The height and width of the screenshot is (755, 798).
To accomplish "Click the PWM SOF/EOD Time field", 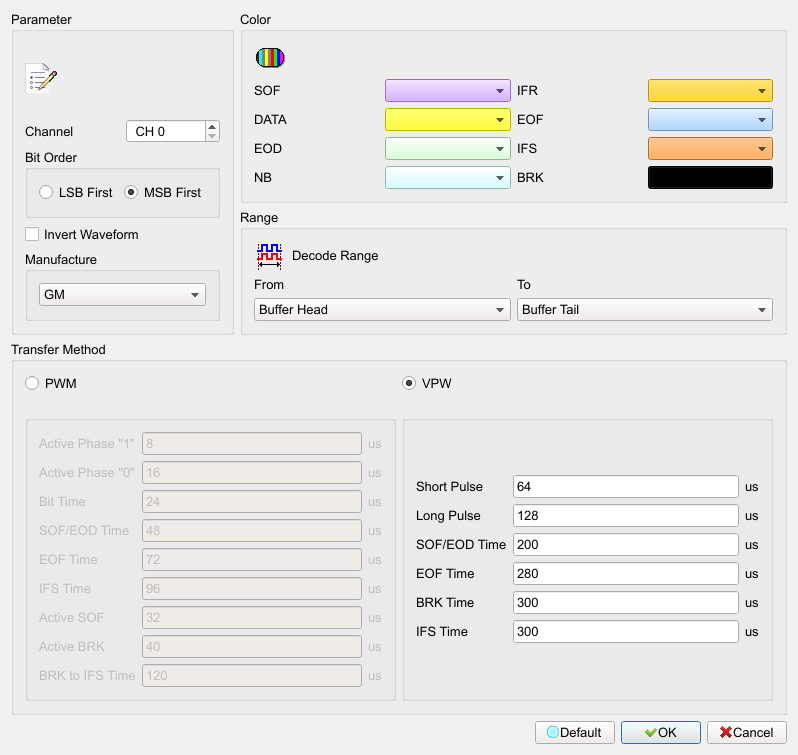I will tap(252, 531).
